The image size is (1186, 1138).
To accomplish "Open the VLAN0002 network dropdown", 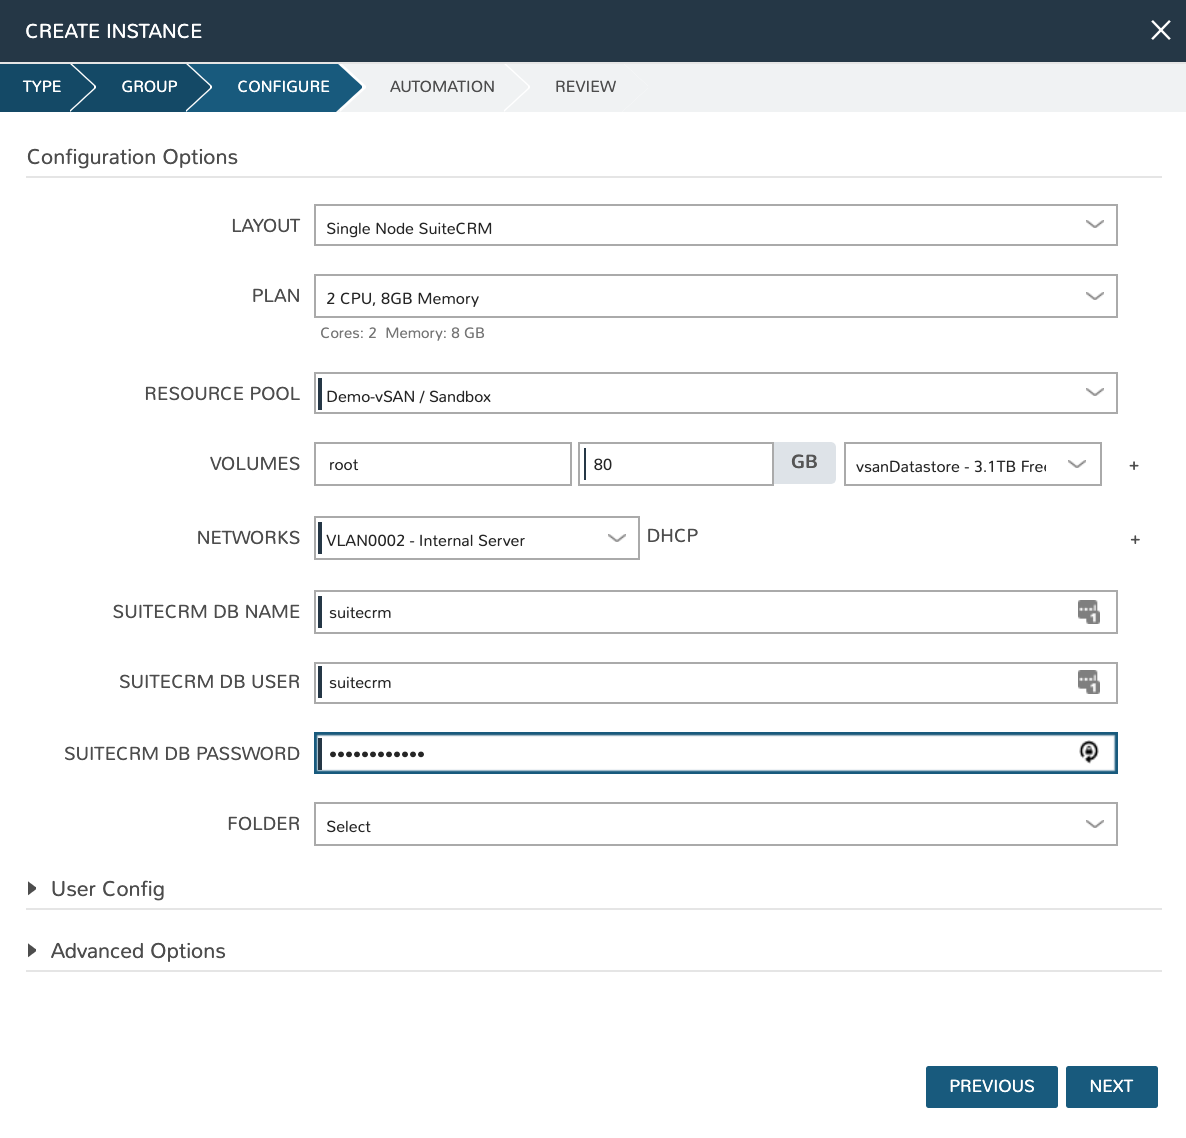I will point(477,539).
